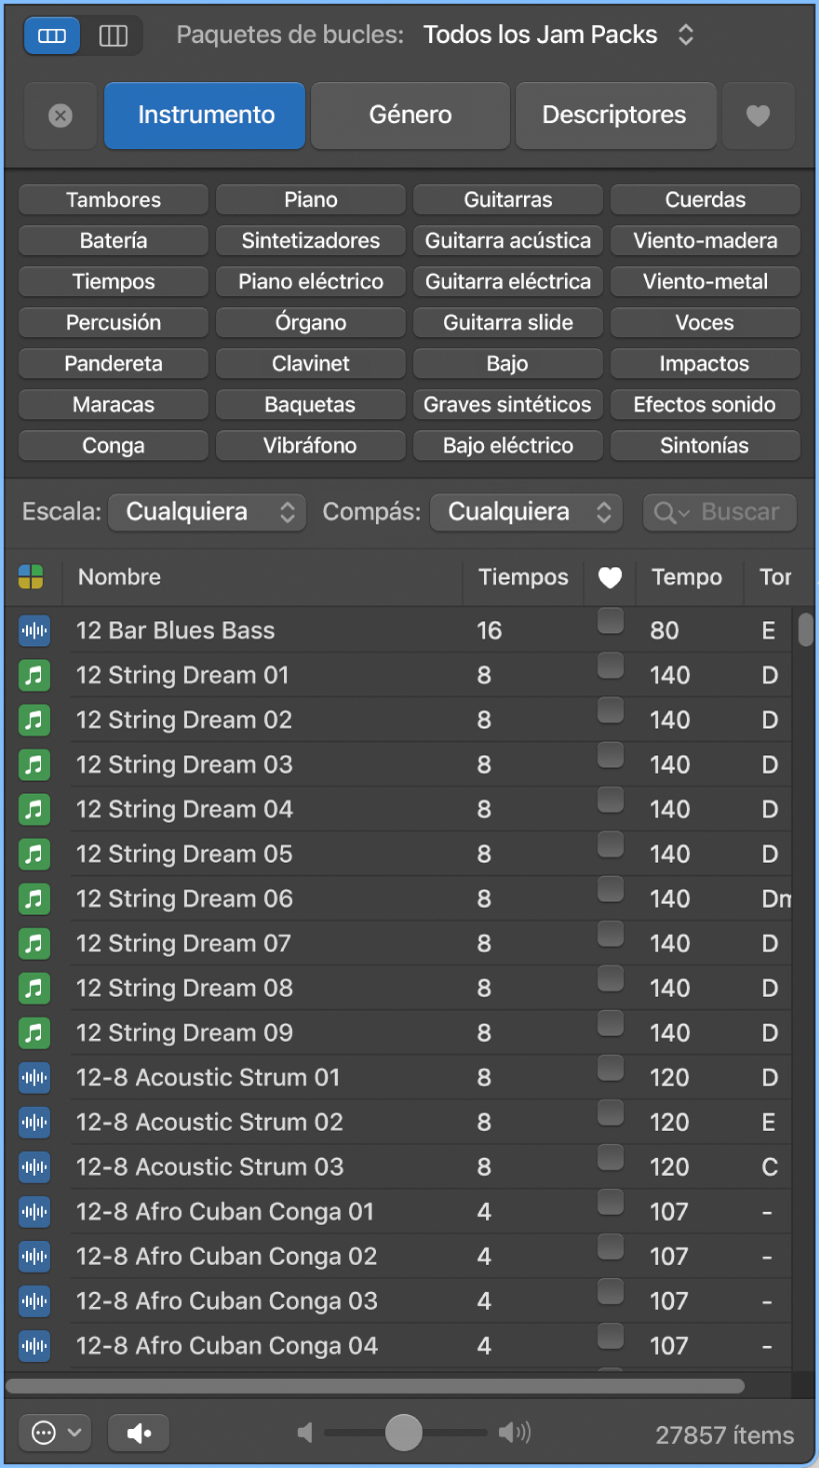Switch to column browser view
The image size is (819, 1468).
[114, 35]
